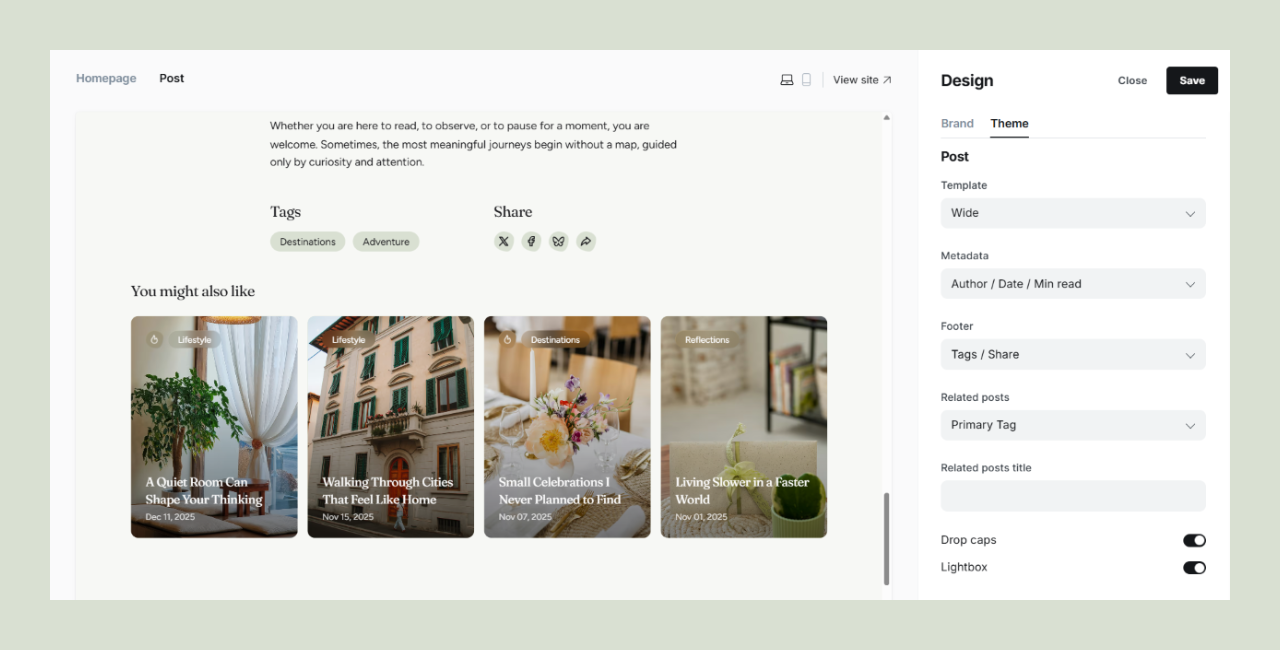Turn off the Lightbox toggle
Screen dimensions: 1280x650
(1194, 568)
